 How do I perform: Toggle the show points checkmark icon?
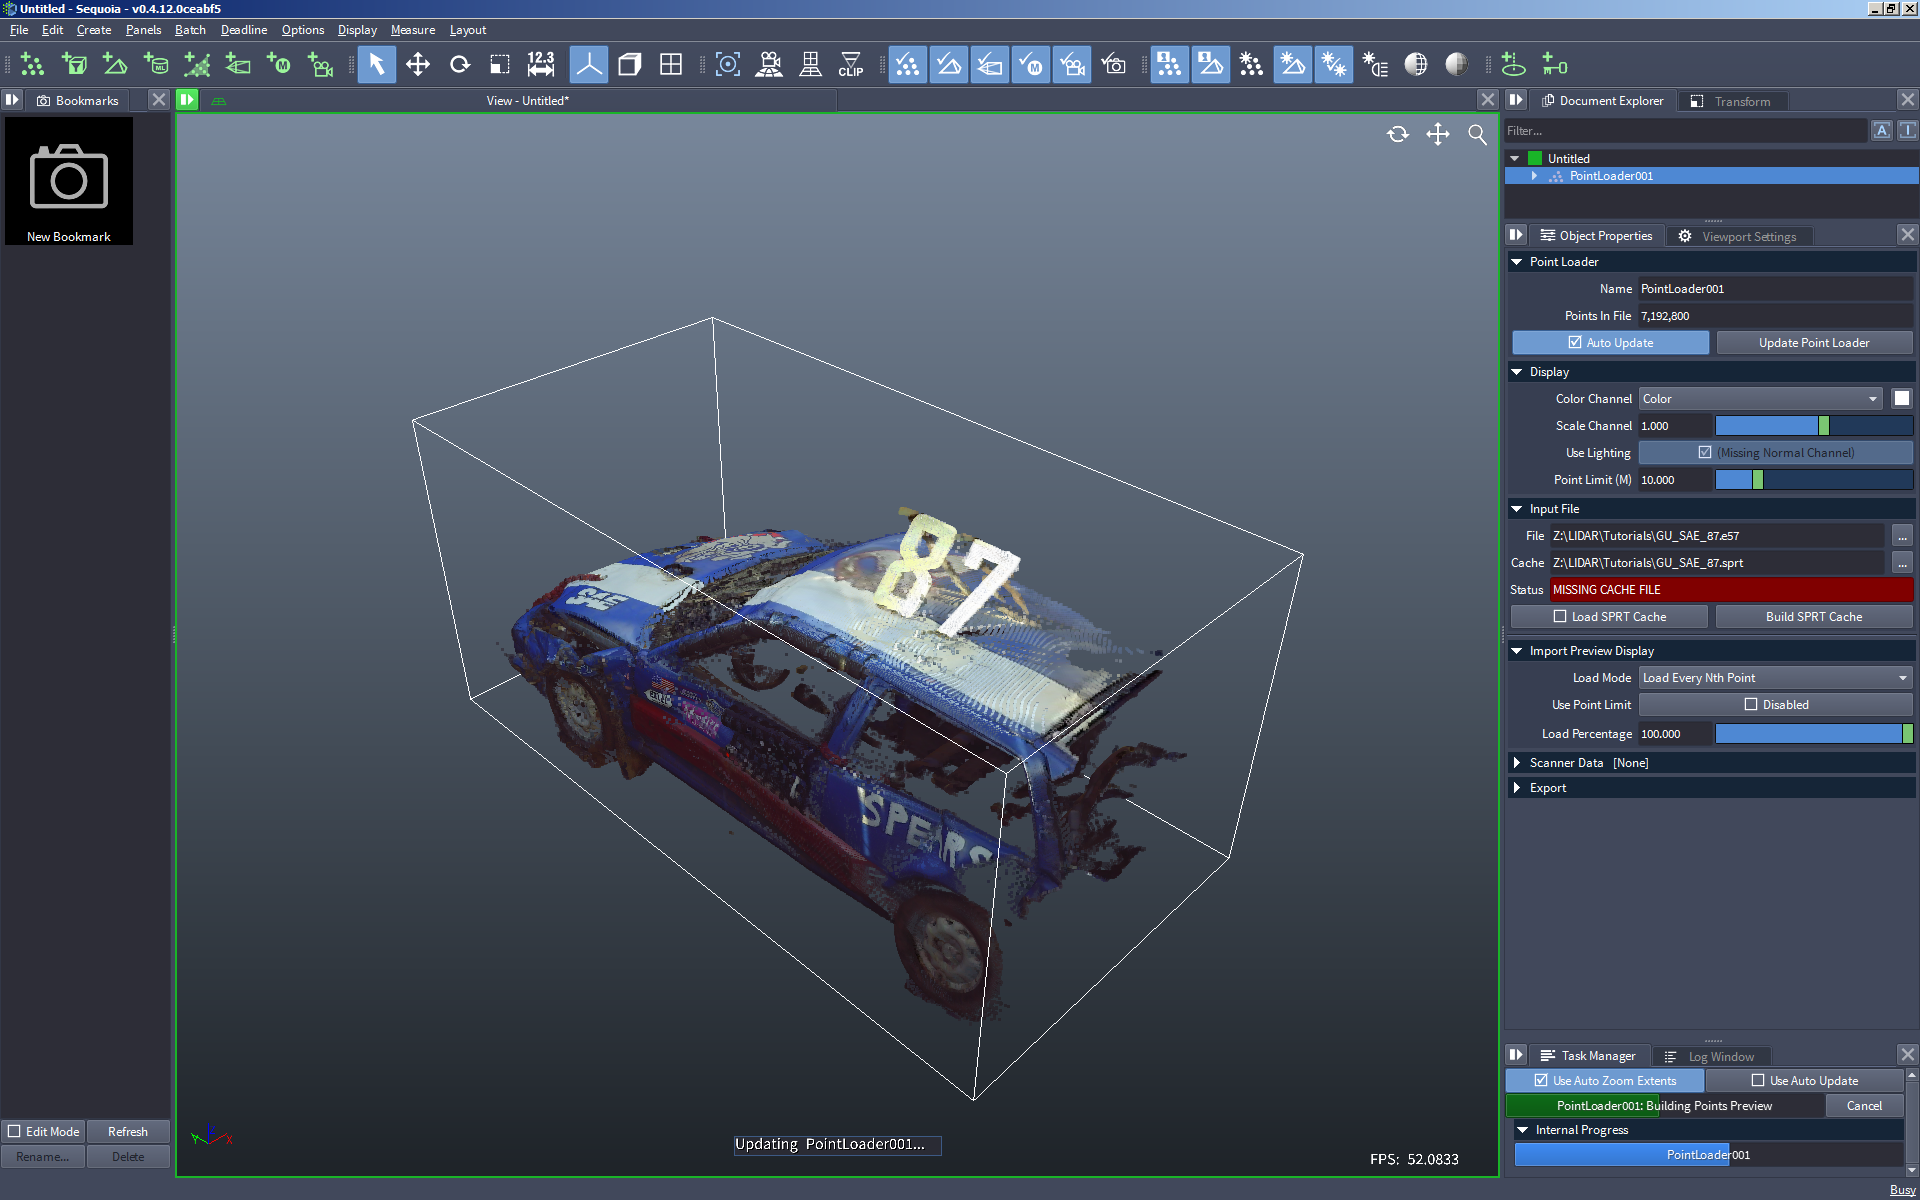908,65
